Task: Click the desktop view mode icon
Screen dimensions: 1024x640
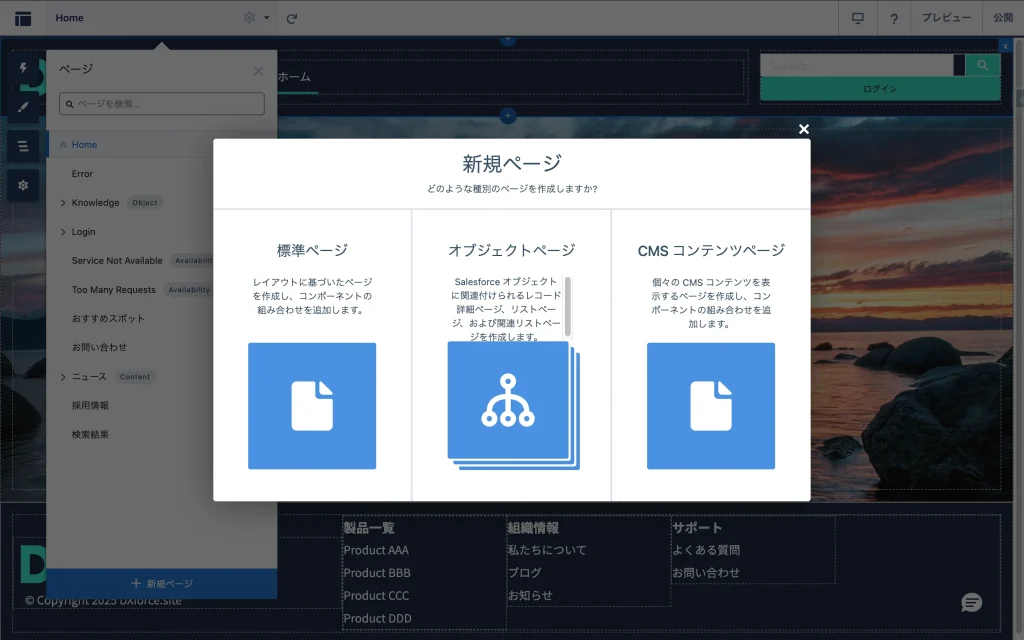Action: click(x=857, y=18)
